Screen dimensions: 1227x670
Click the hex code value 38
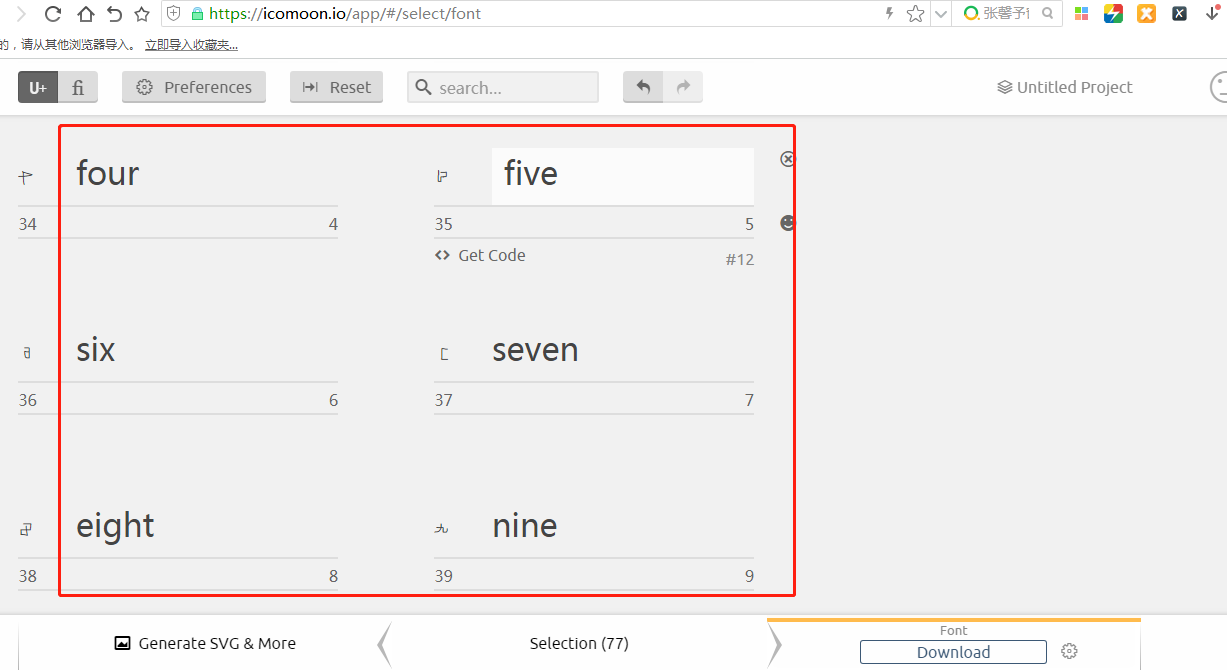(27, 576)
